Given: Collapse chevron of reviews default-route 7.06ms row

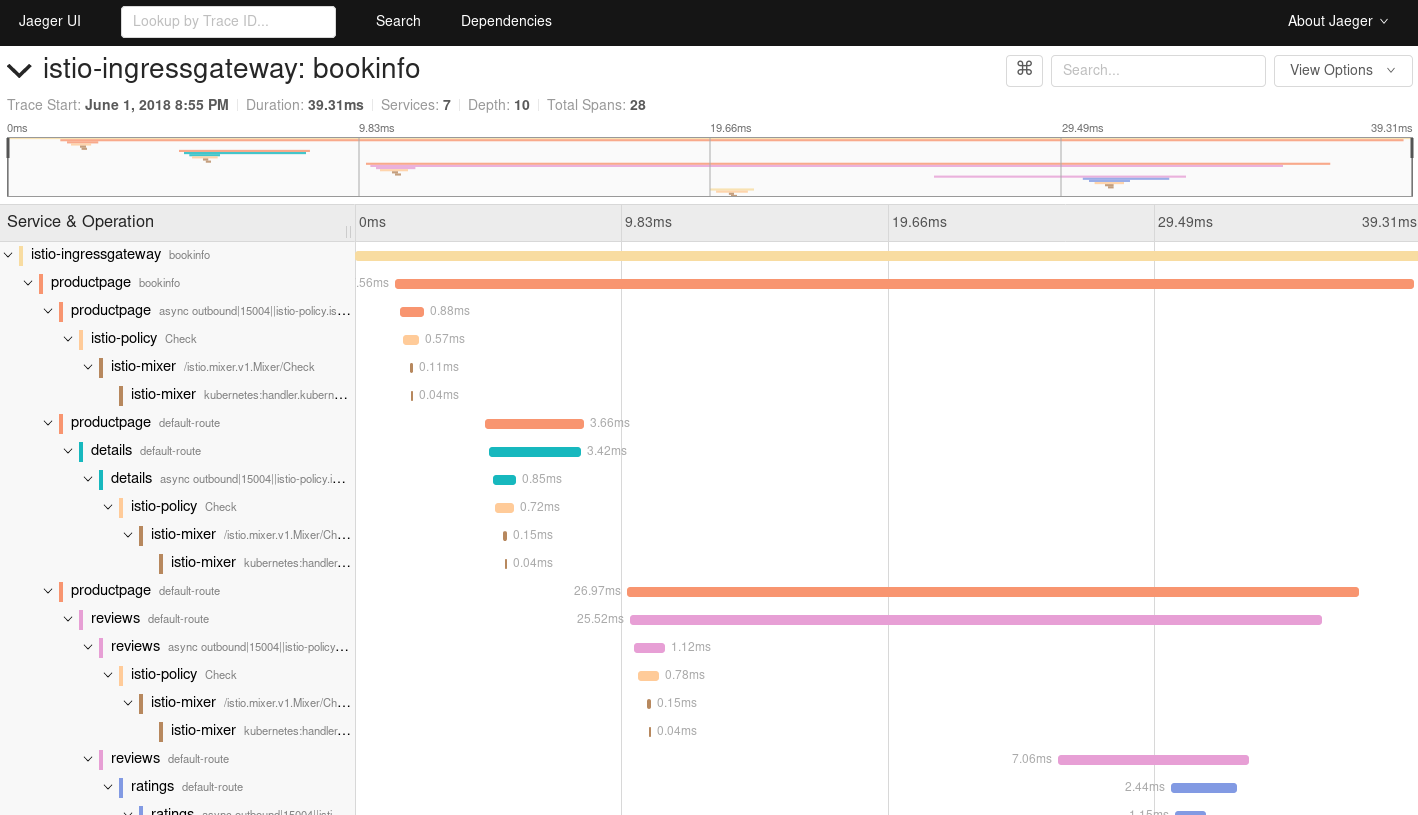Looking at the screenshot, I should tap(88, 759).
